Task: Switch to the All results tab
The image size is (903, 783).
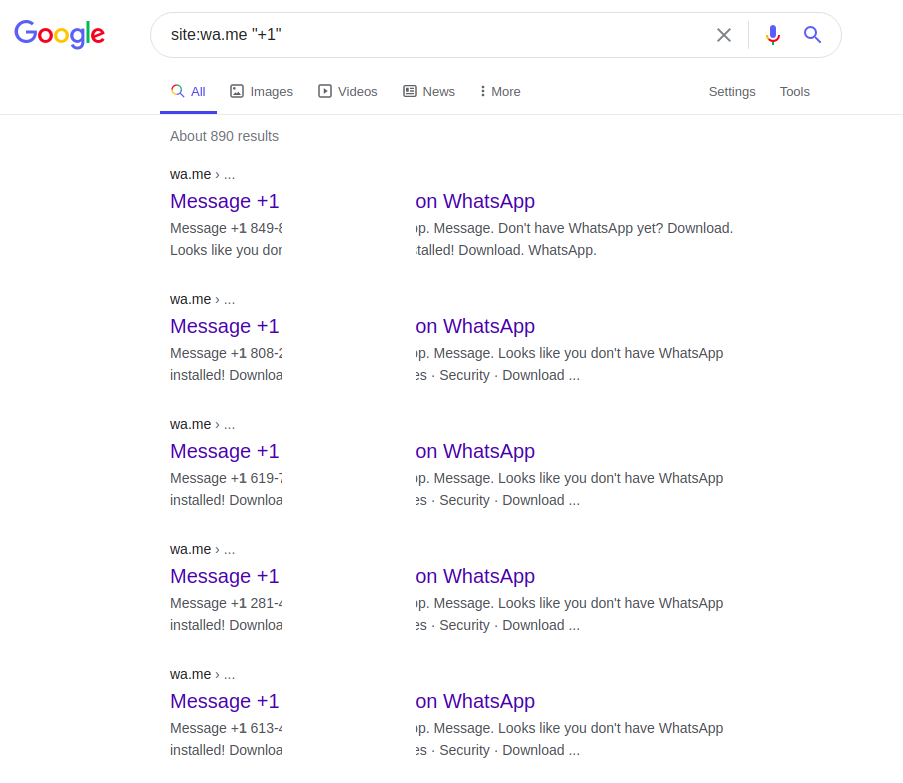Action: click(198, 91)
